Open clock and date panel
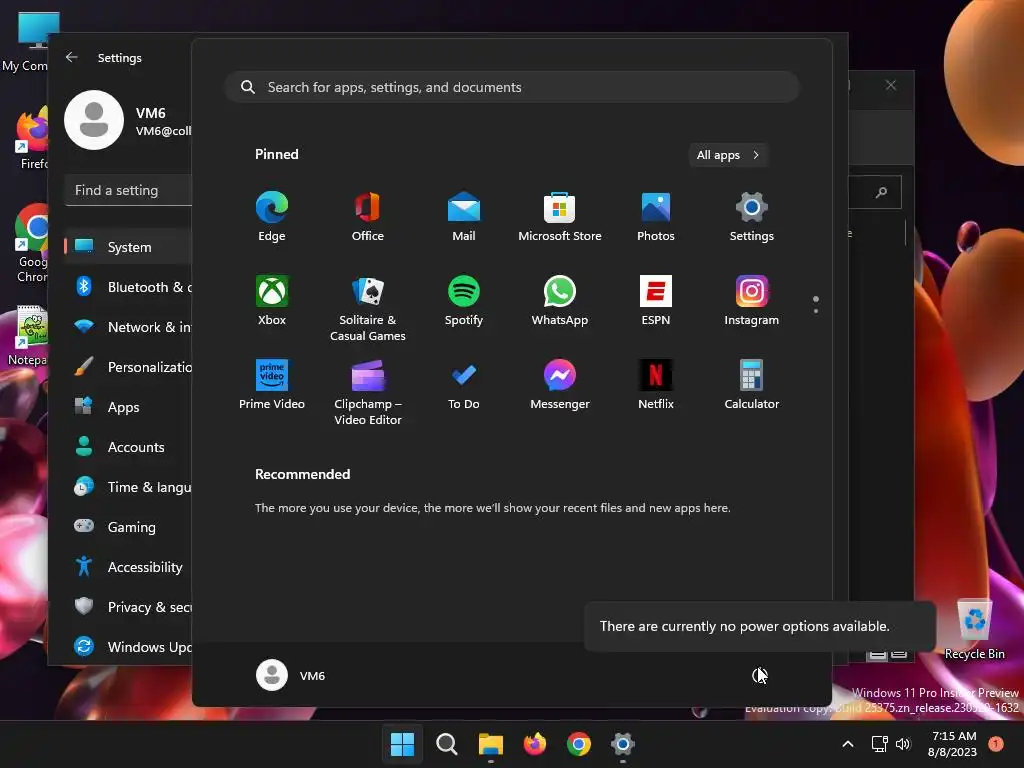The image size is (1024, 768). (x=952, y=744)
